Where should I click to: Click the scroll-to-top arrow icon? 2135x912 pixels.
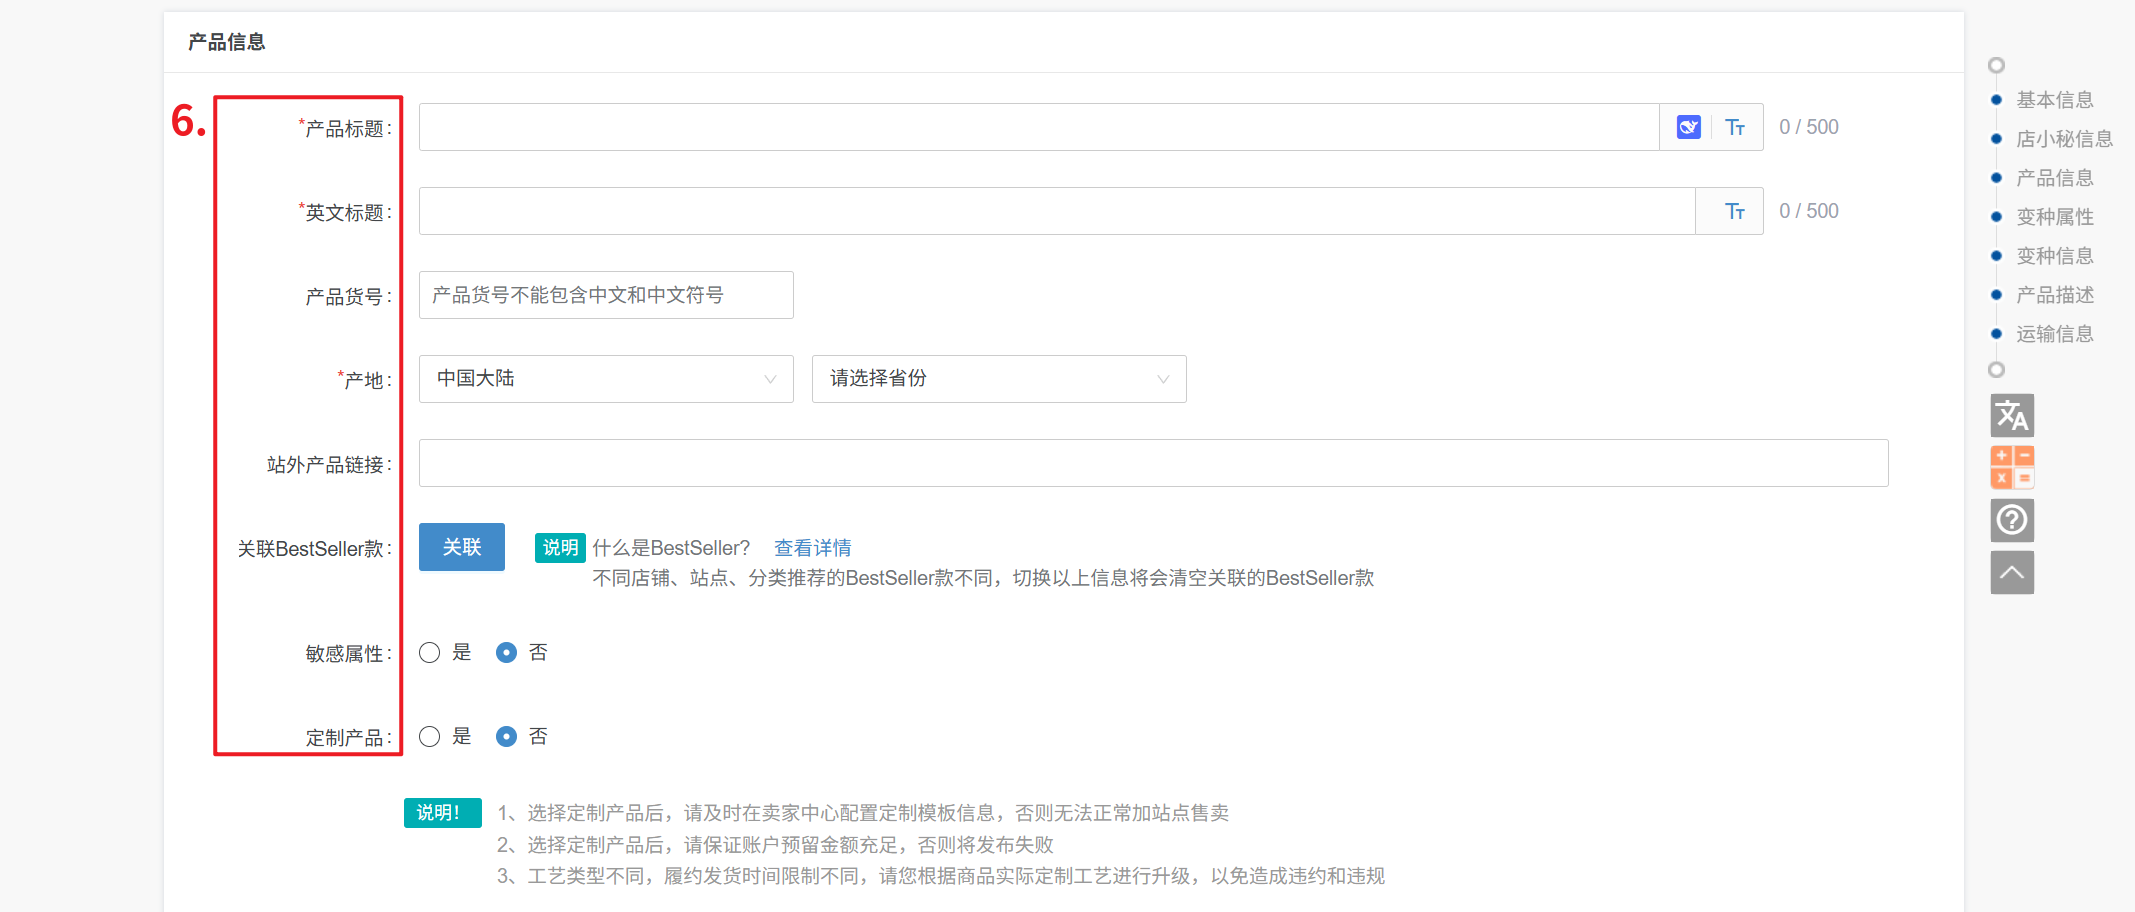coord(2012,573)
